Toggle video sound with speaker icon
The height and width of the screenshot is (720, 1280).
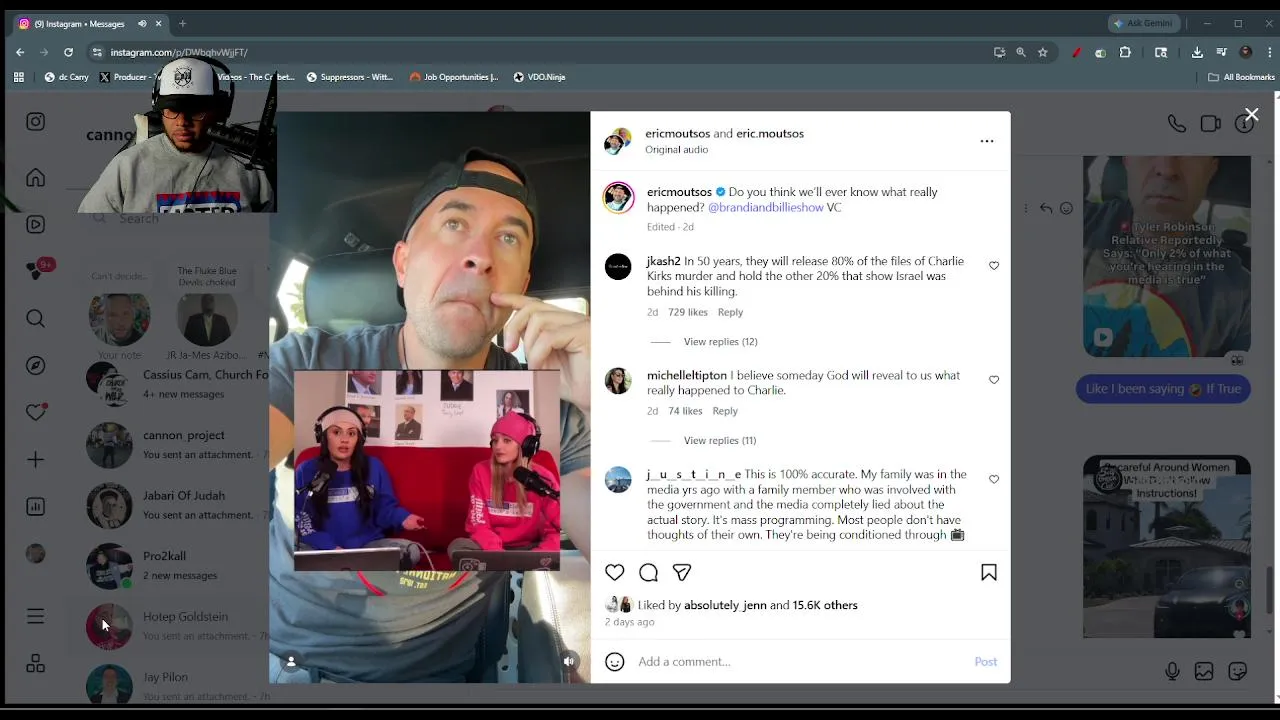569,661
